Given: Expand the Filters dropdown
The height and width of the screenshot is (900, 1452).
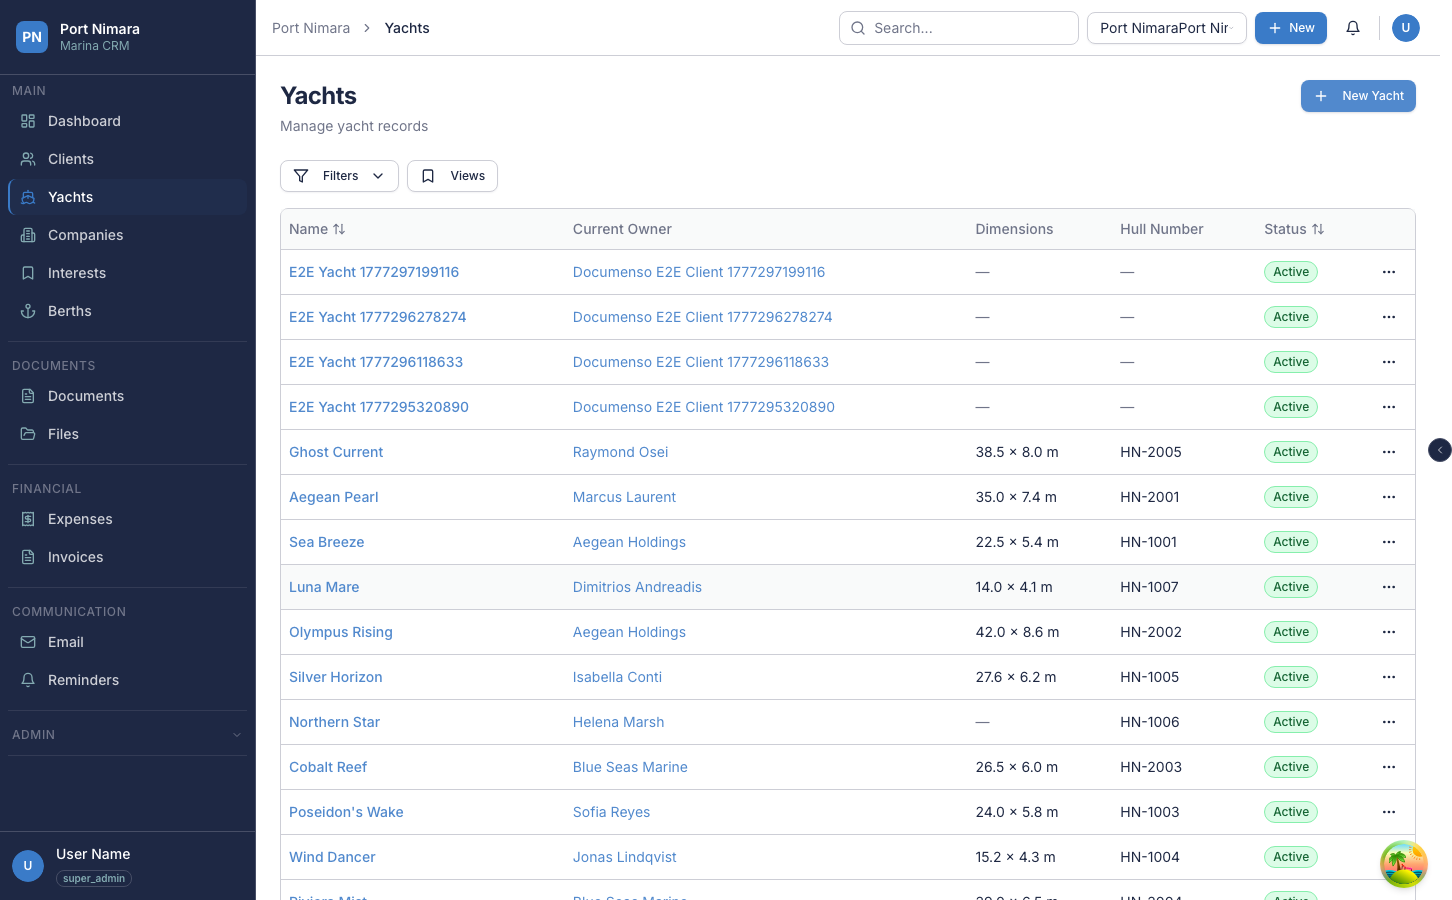Looking at the screenshot, I should tap(339, 176).
